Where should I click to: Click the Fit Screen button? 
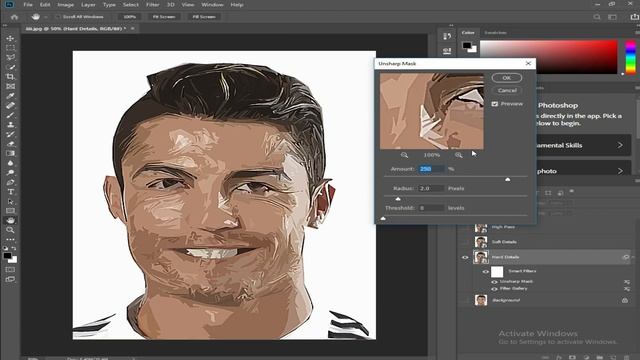[x=164, y=17]
